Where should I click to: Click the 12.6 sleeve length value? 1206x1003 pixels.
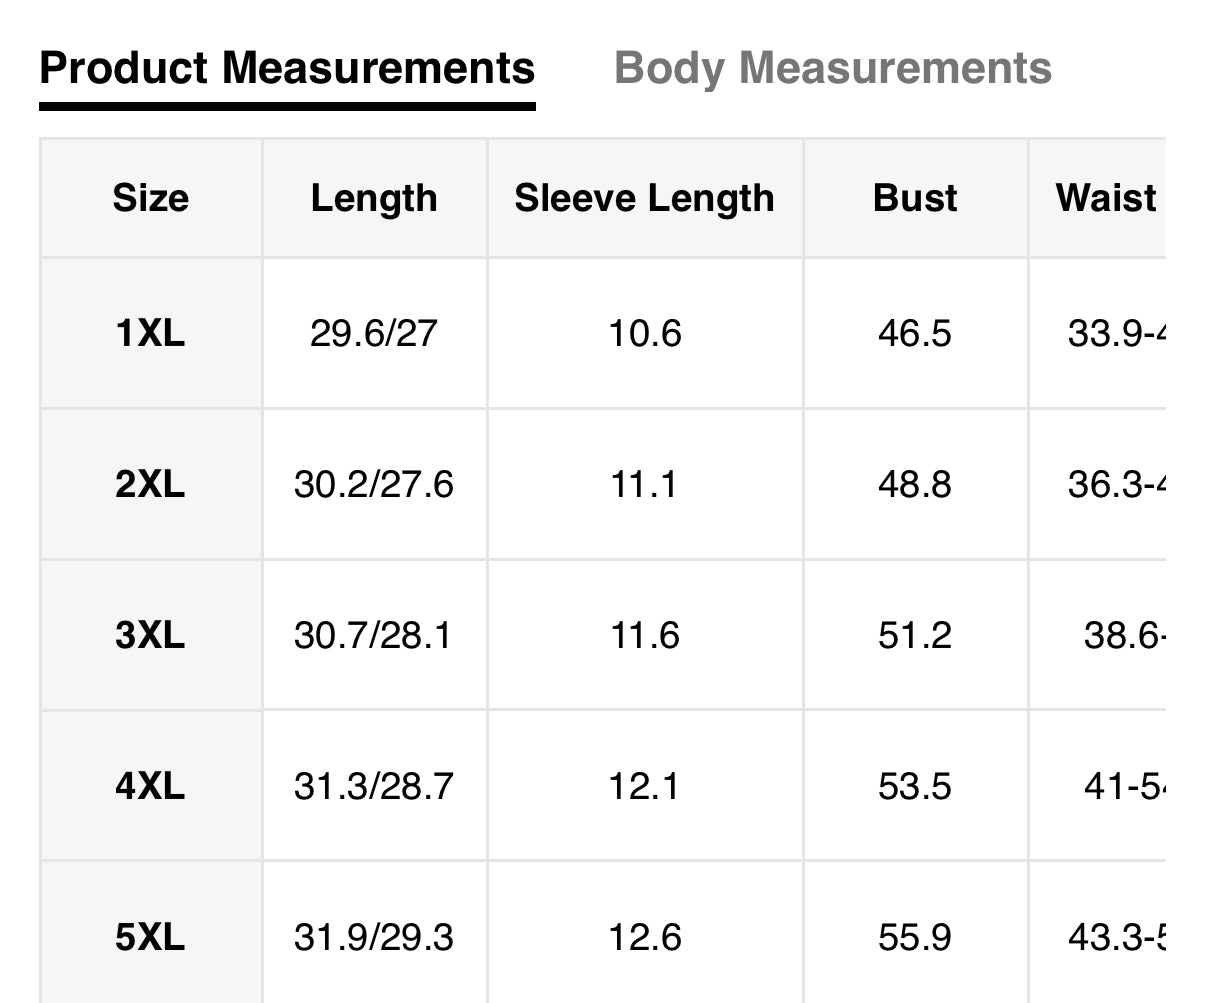645,937
